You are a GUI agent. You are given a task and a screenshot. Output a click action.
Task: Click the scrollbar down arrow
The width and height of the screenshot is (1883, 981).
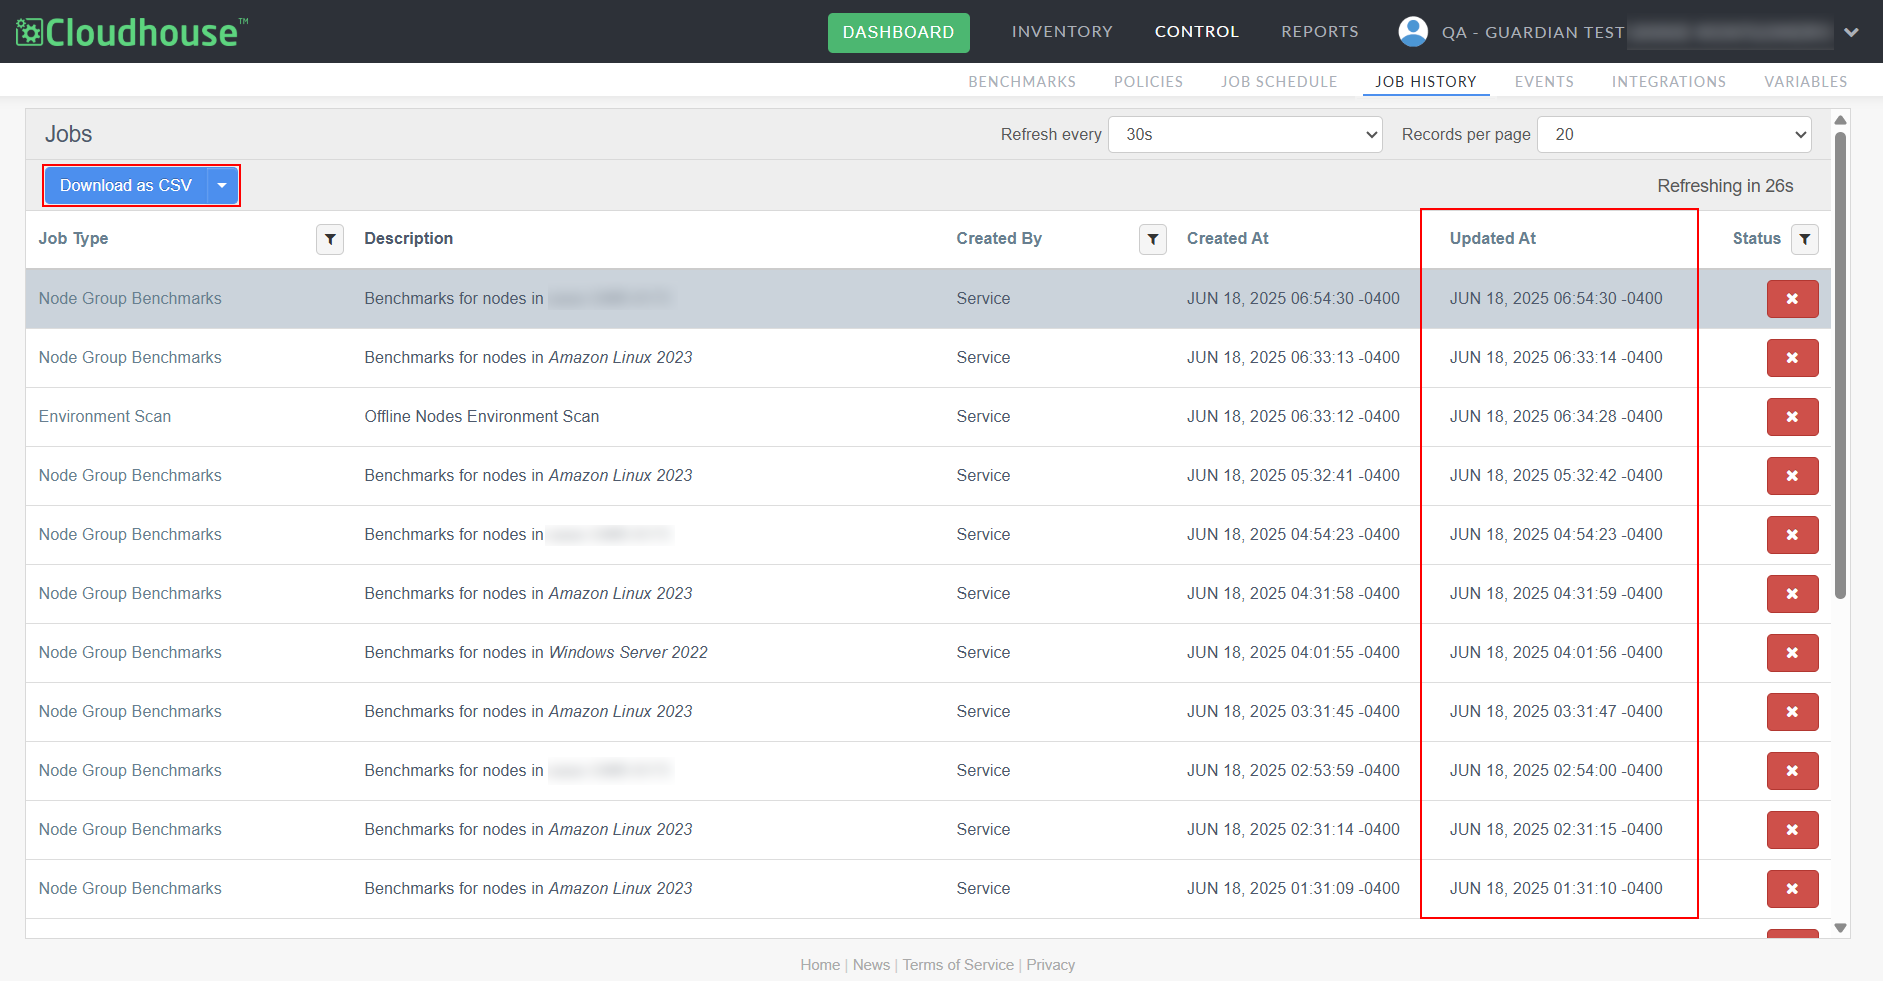pyautogui.click(x=1840, y=928)
